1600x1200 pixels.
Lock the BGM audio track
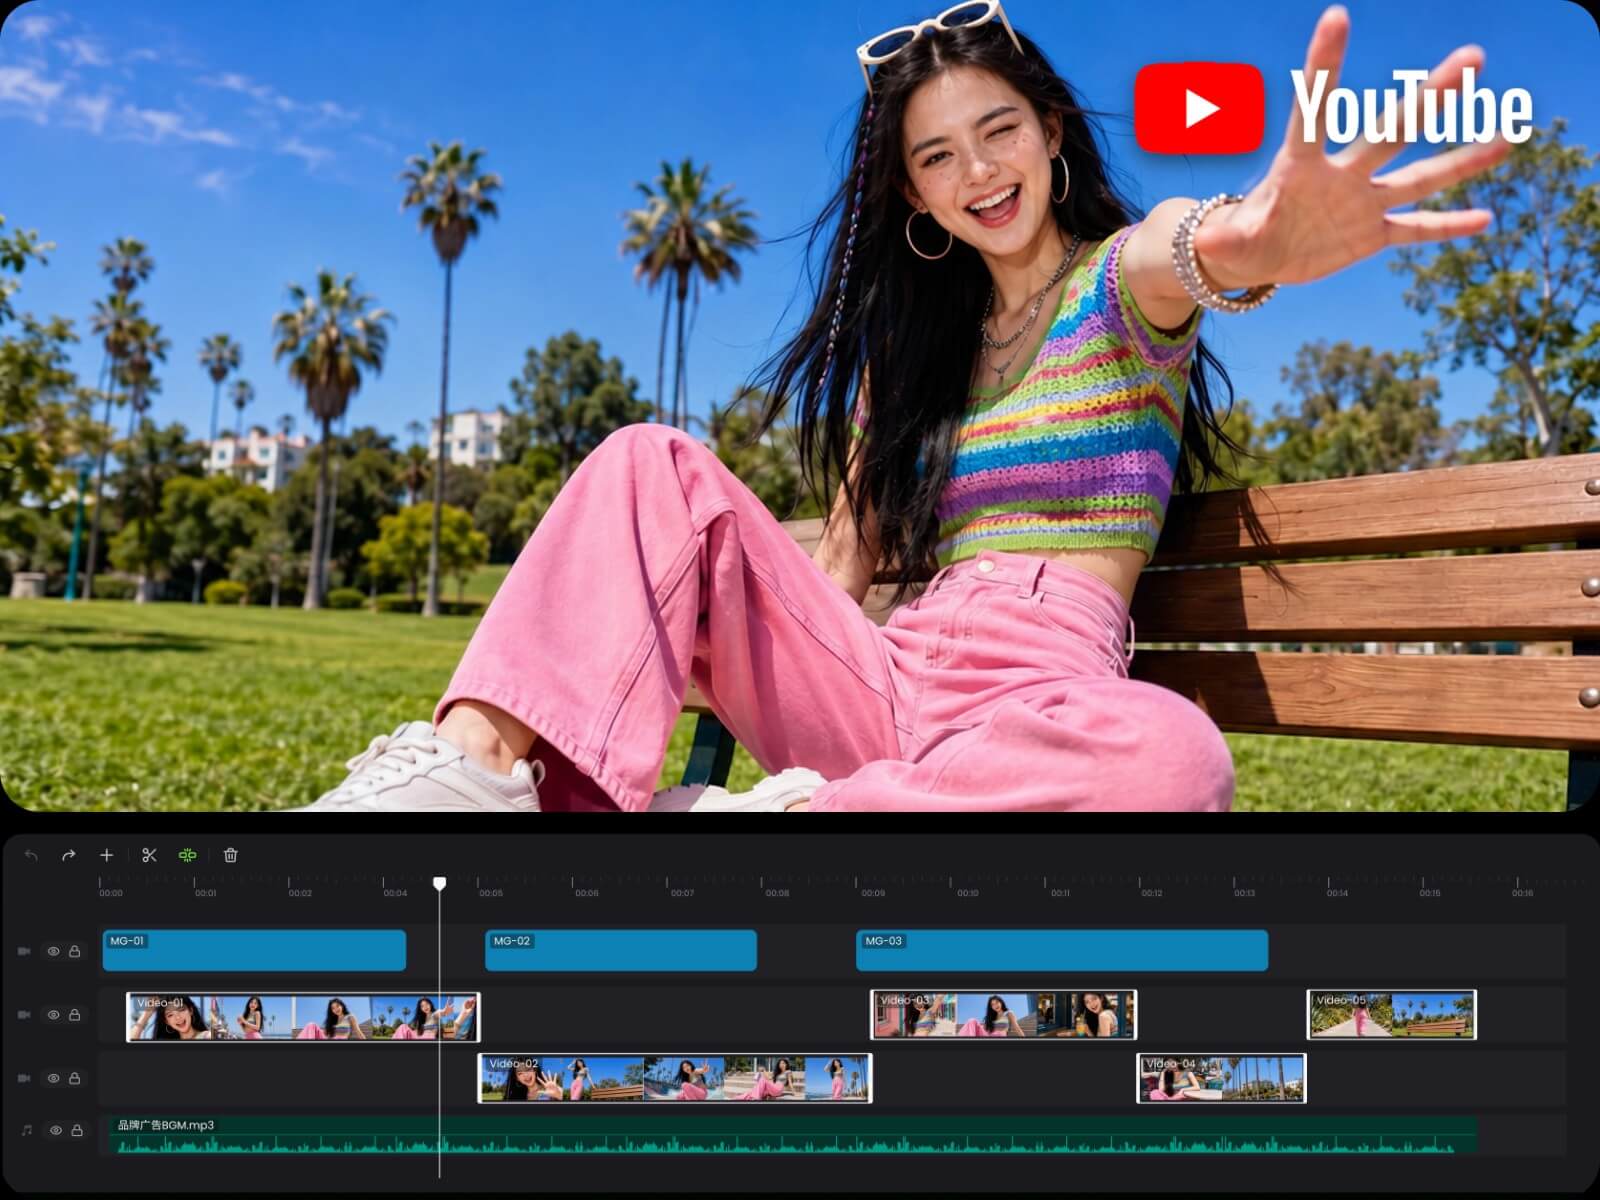(x=76, y=1130)
